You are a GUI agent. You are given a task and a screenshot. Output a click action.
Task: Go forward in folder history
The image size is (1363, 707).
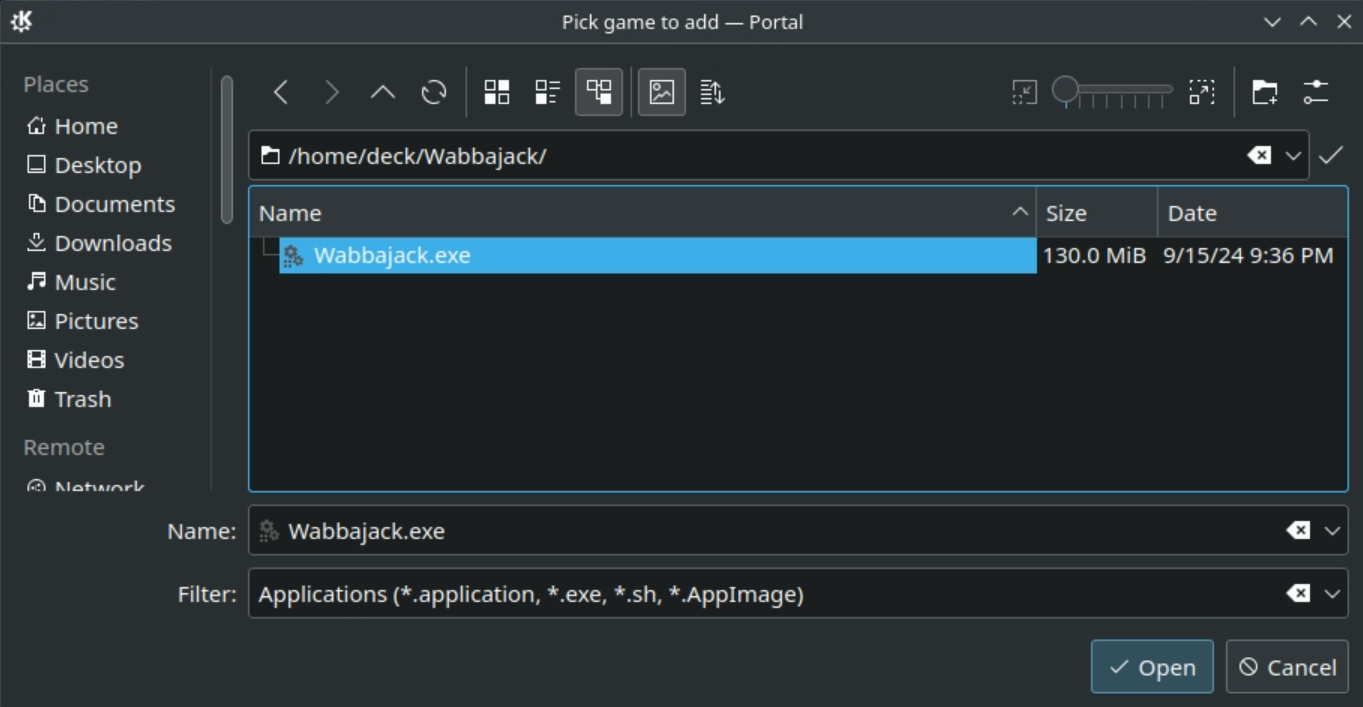click(332, 93)
